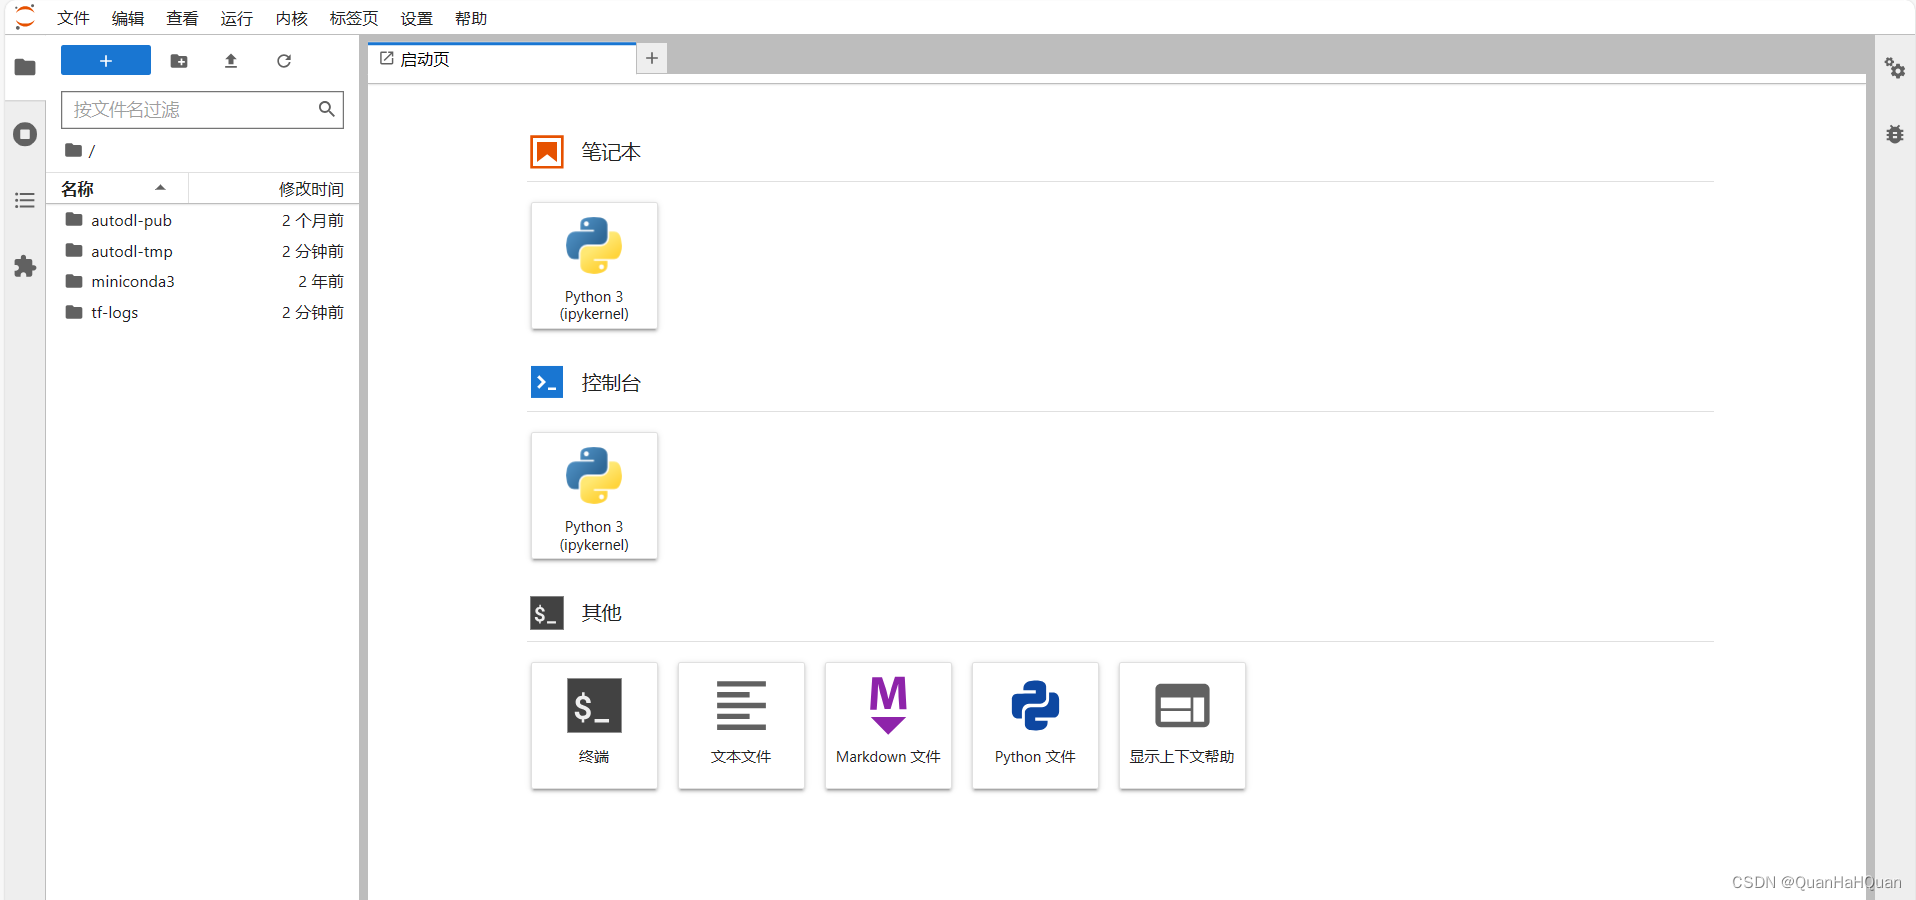1916x900 pixels.
Task: Create a new folder via toolbar icon
Action: 179,61
